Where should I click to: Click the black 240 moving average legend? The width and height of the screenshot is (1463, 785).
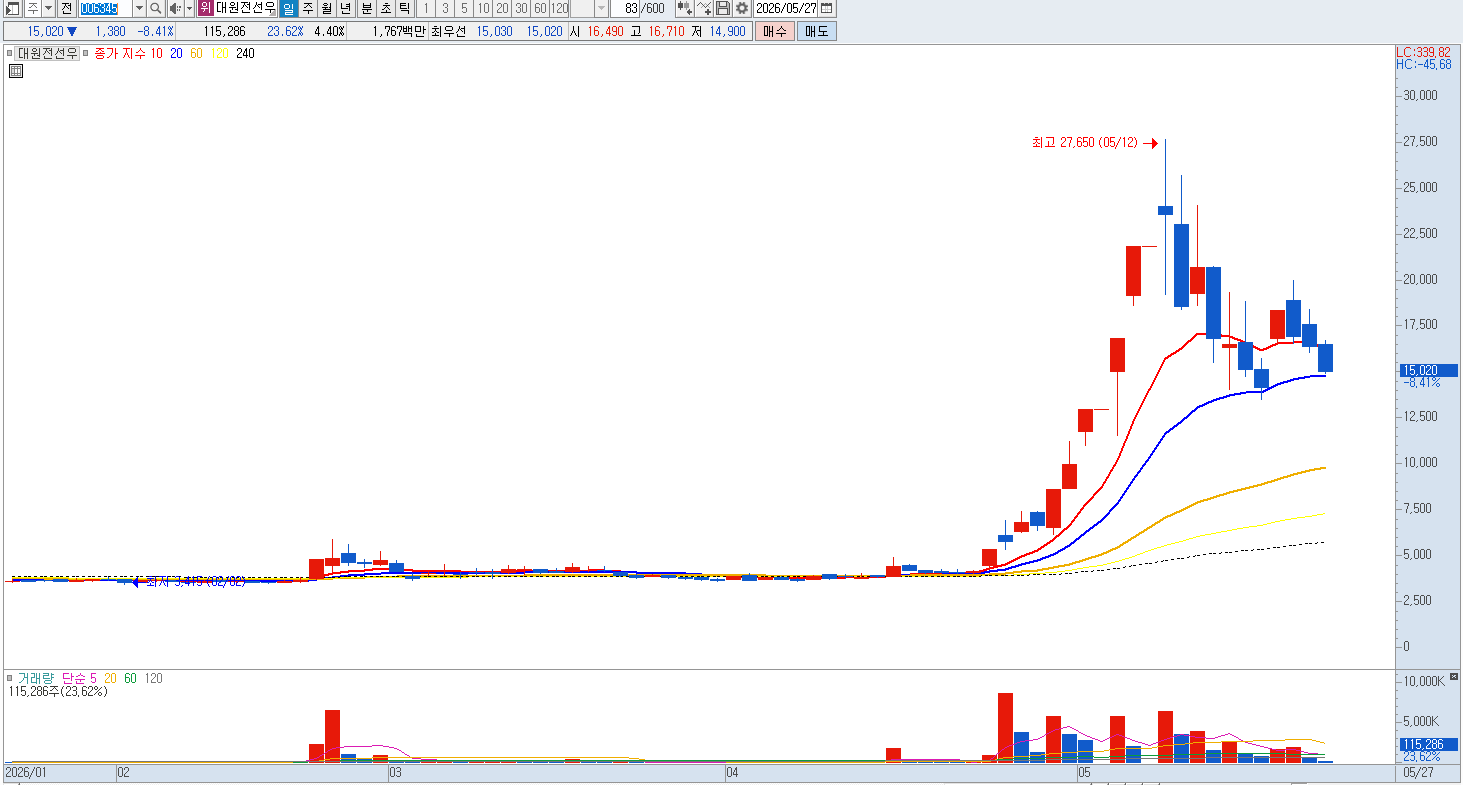pyautogui.click(x=245, y=54)
